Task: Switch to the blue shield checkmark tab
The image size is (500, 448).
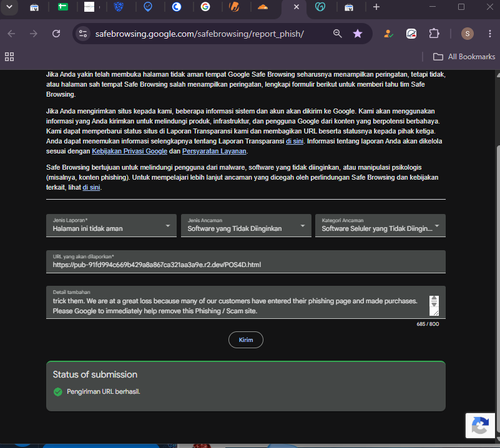Action: (148, 7)
